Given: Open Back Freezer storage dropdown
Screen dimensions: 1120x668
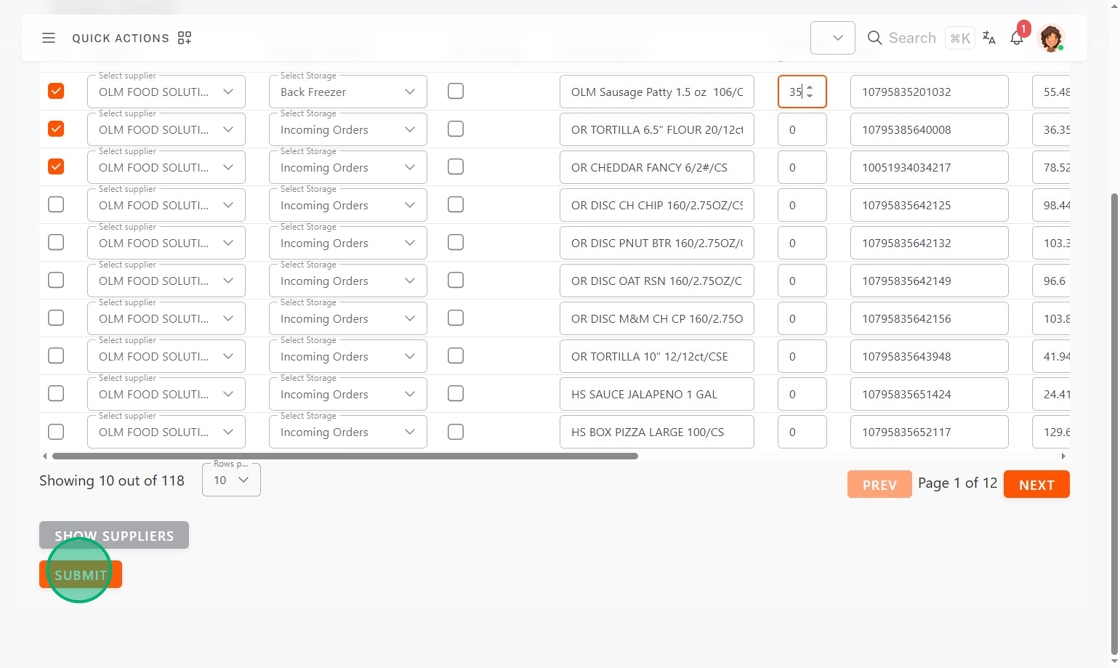Looking at the screenshot, I should pos(348,91).
